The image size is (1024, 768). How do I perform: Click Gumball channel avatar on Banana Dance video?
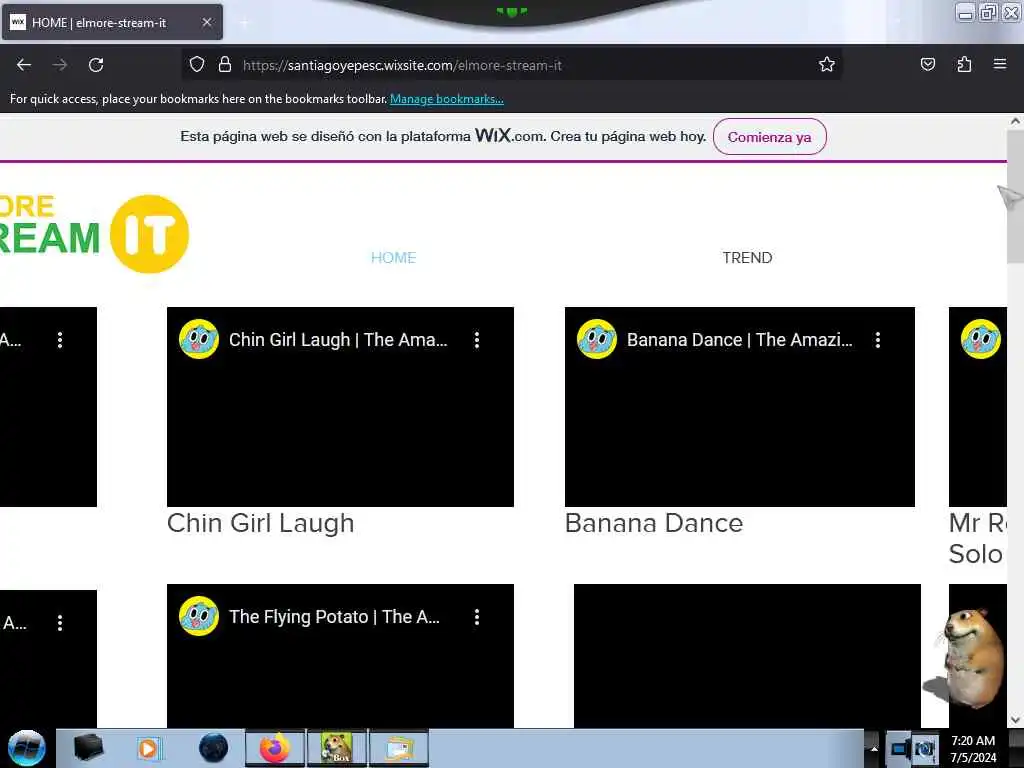597,339
